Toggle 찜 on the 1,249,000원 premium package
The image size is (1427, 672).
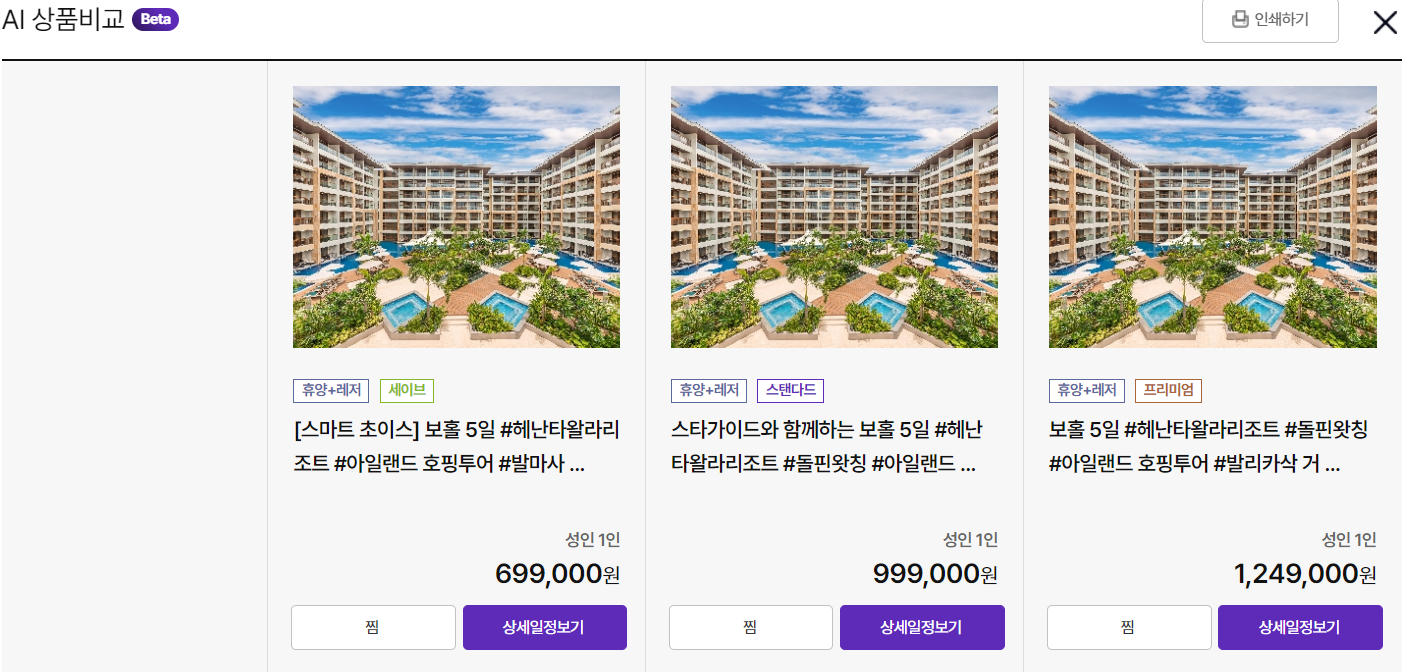tap(1129, 627)
